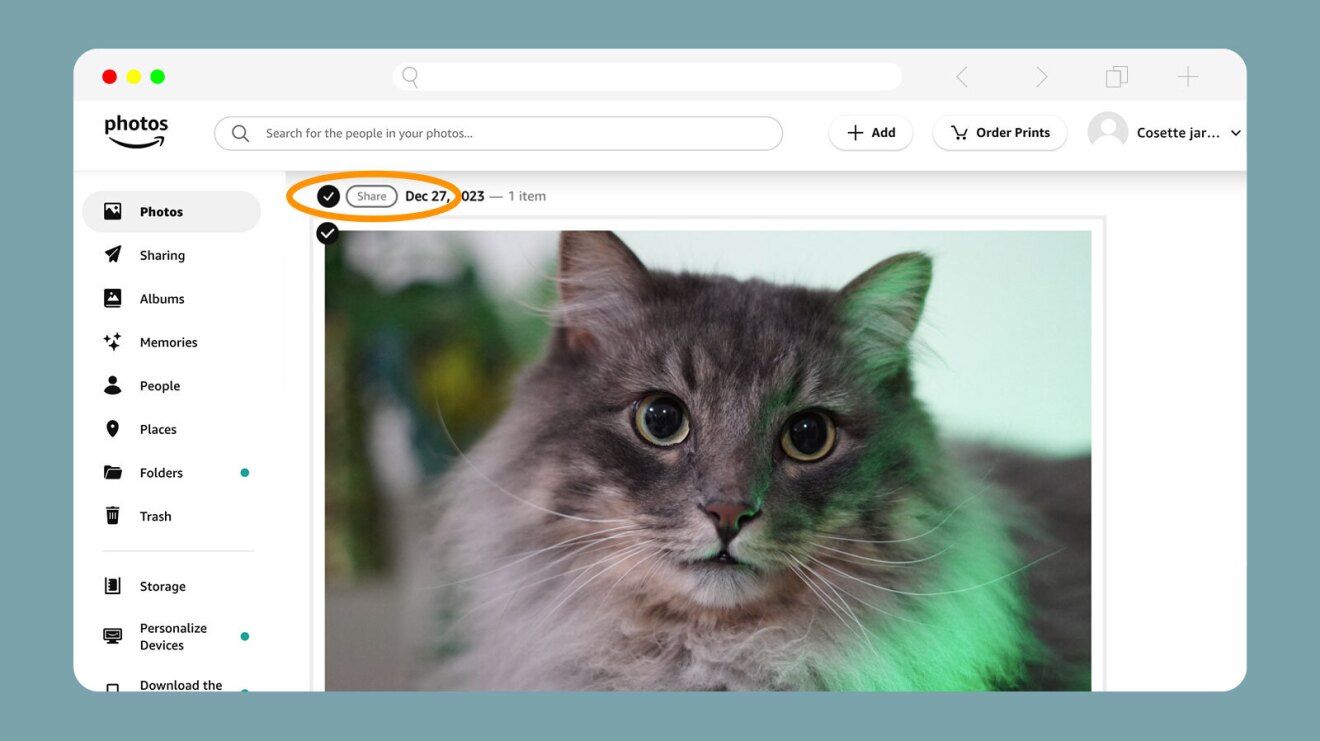Select the Albums icon in sidebar
1320x741 pixels.
pos(113,298)
